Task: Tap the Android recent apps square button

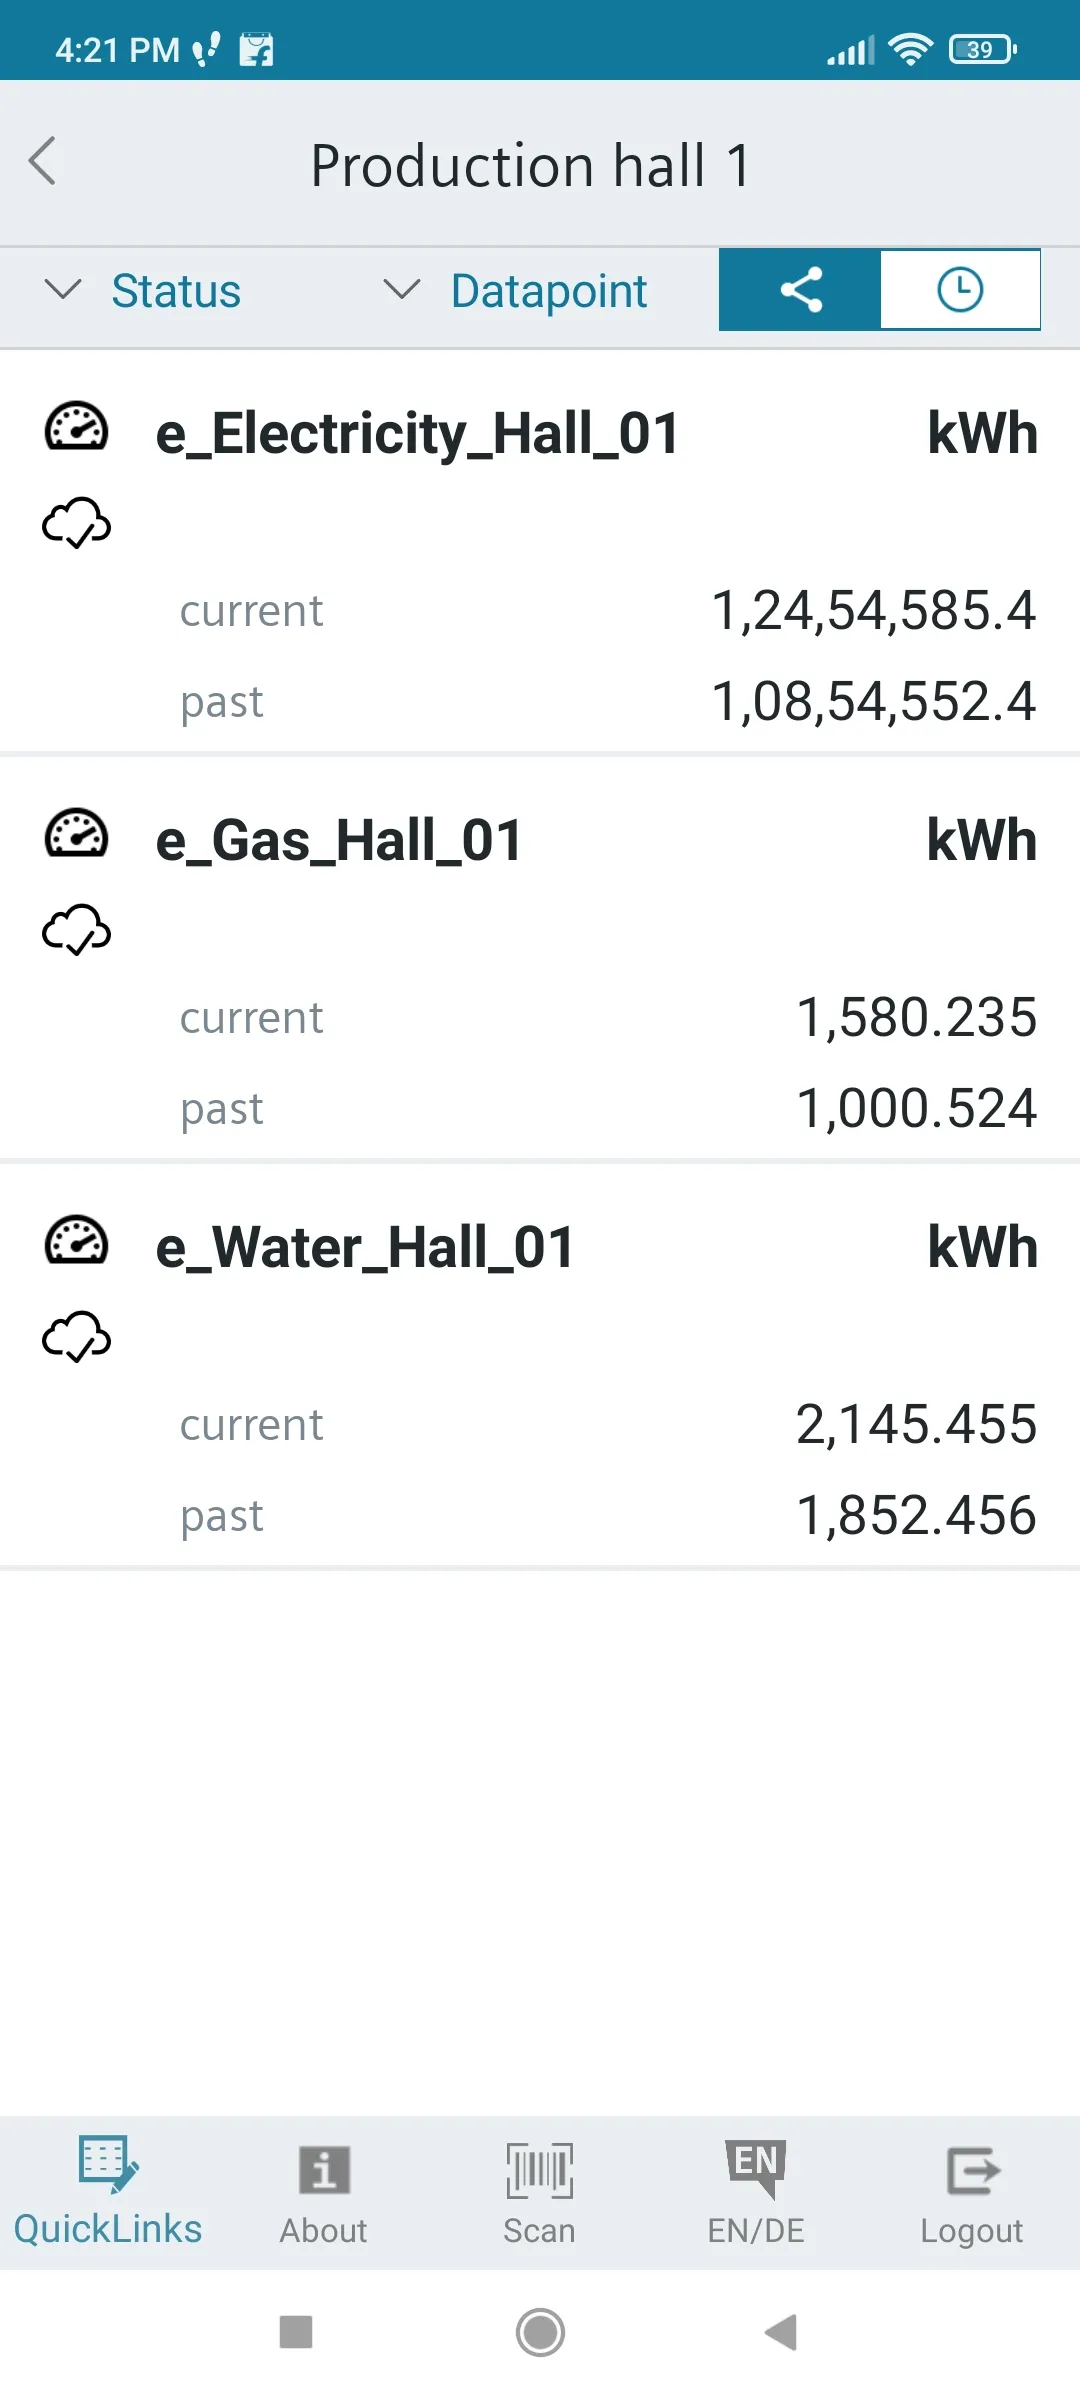Action: pos(296,2332)
